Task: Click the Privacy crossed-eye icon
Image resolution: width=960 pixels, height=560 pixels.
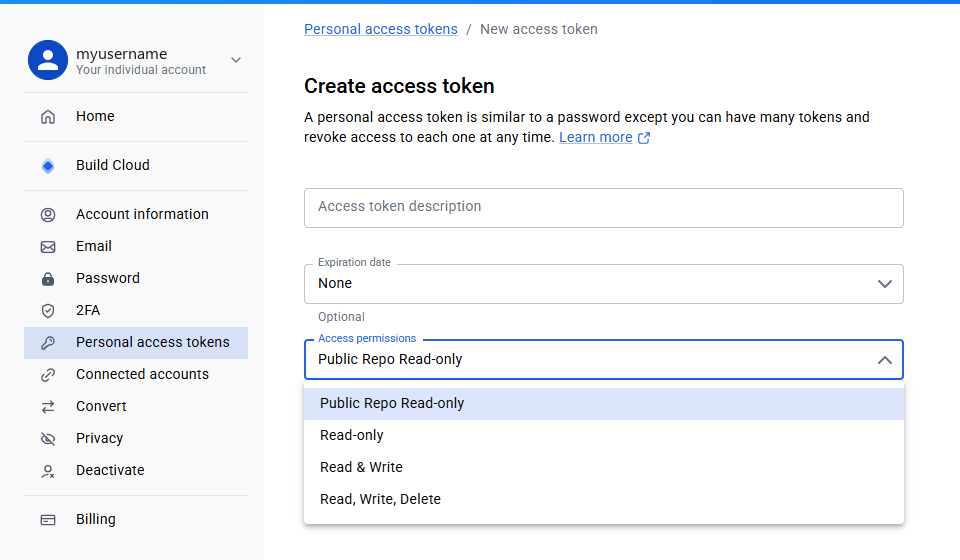Action: pyautogui.click(x=48, y=439)
